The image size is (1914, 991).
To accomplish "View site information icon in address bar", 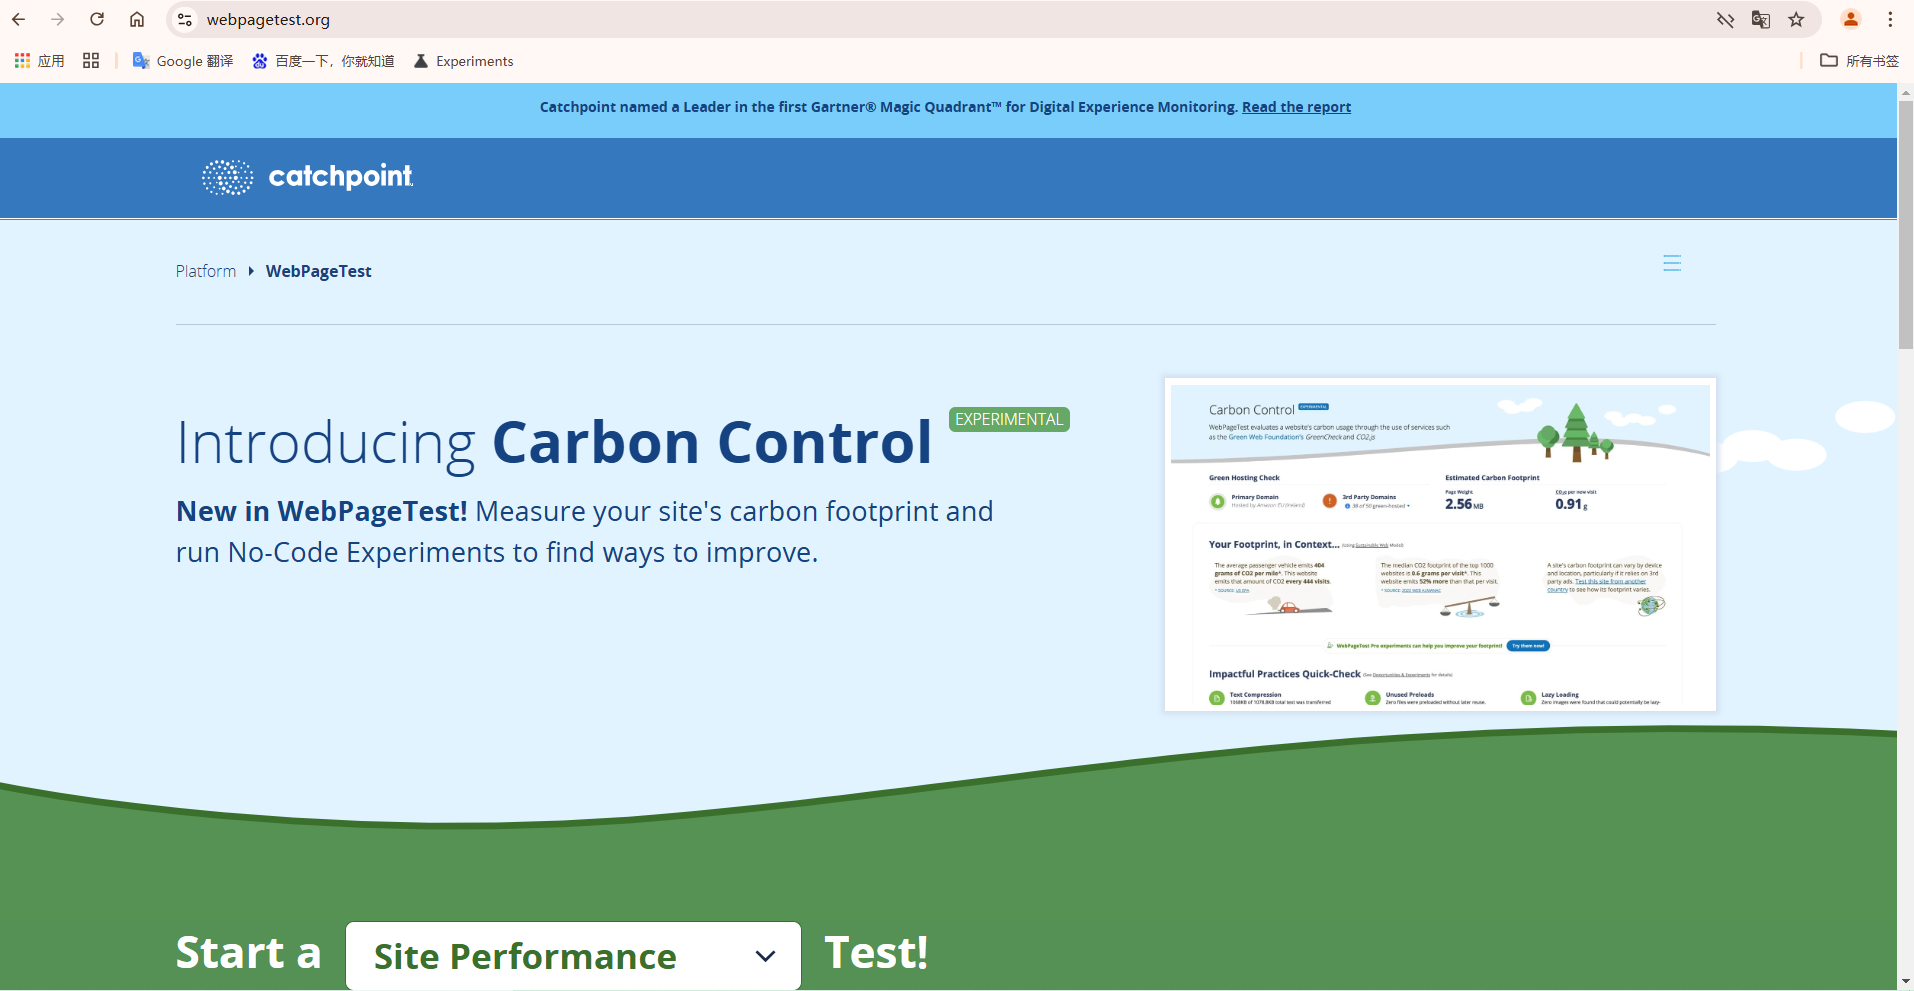I will (x=185, y=19).
